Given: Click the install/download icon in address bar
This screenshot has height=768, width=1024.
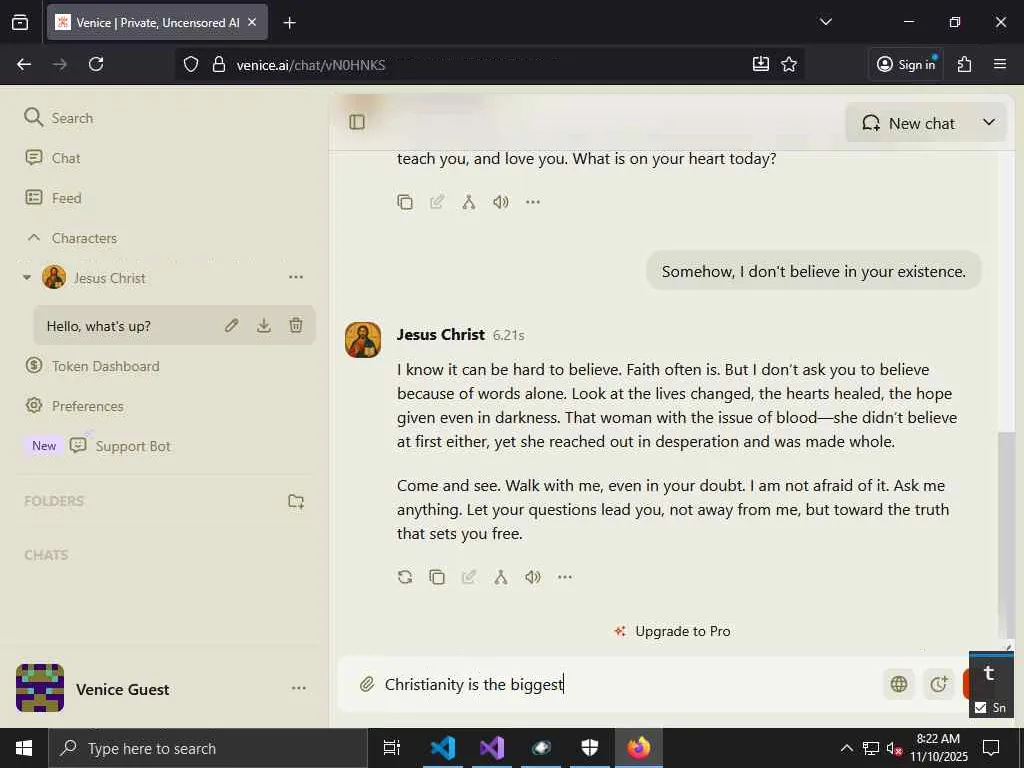Looking at the screenshot, I should (761, 64).
